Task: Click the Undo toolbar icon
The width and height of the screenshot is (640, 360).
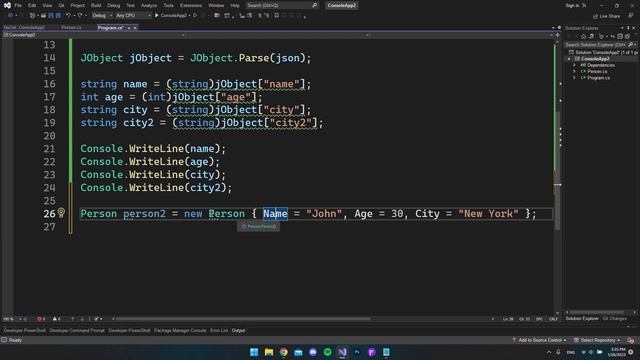Action: [68, 16]
